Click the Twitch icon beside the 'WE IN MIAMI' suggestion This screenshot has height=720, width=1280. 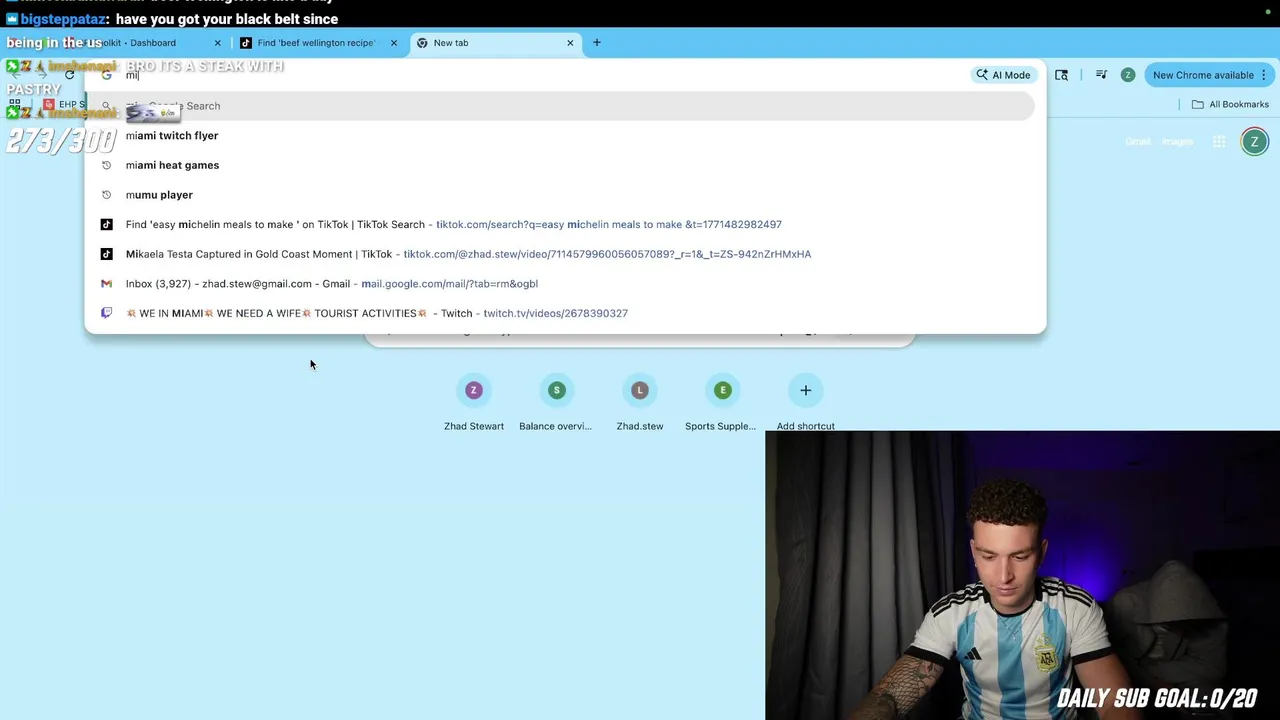click(106, 313)
